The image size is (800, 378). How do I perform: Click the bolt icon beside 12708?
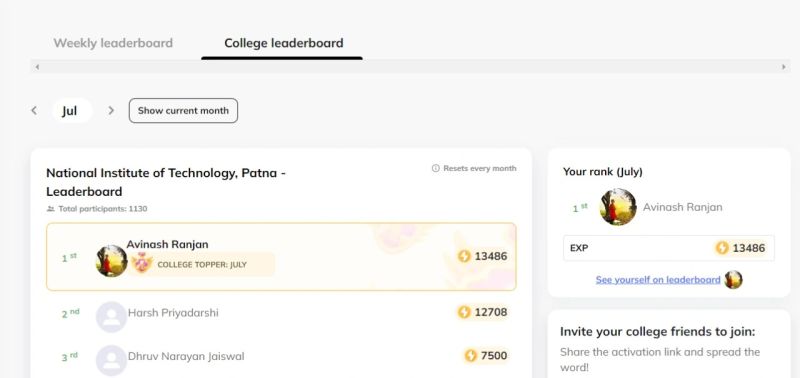464,312
